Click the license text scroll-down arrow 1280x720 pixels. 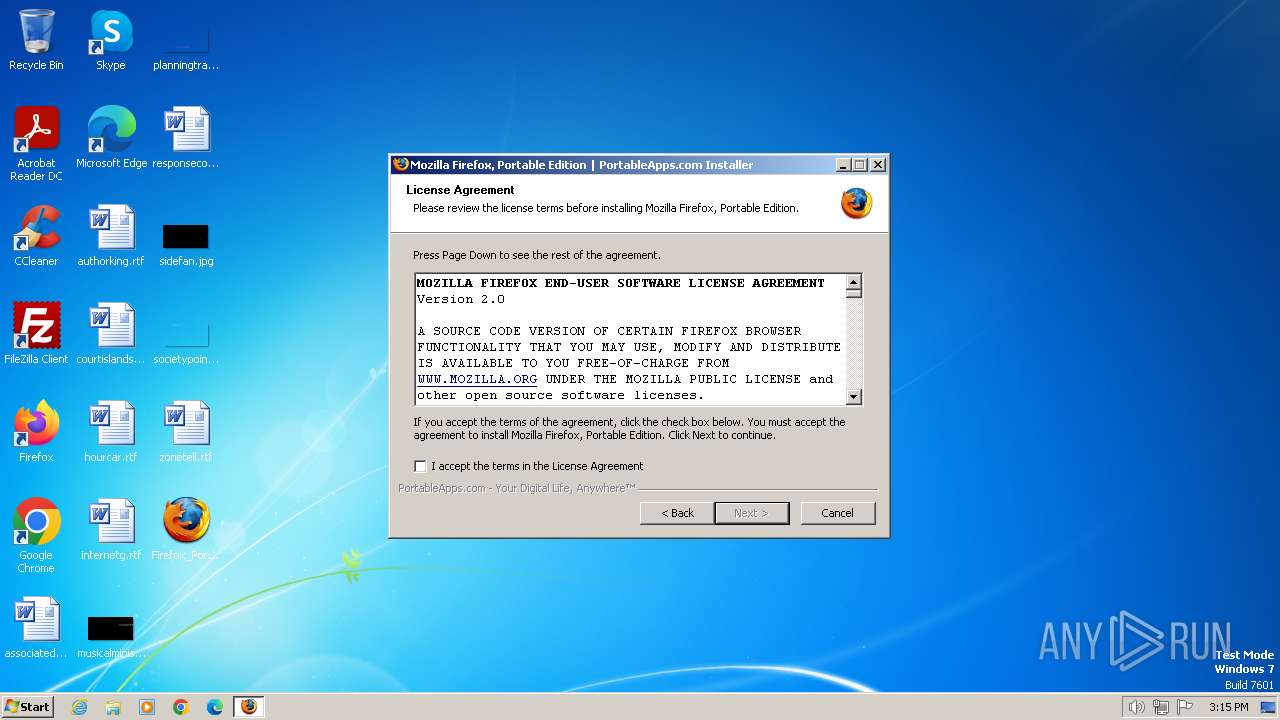pos(853,396)
